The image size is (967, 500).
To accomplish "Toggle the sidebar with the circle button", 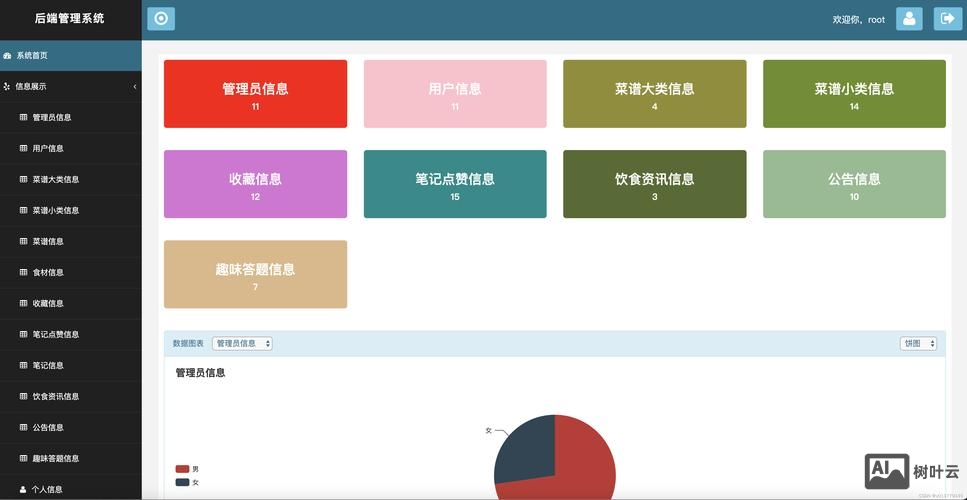I will pos(161,18).
